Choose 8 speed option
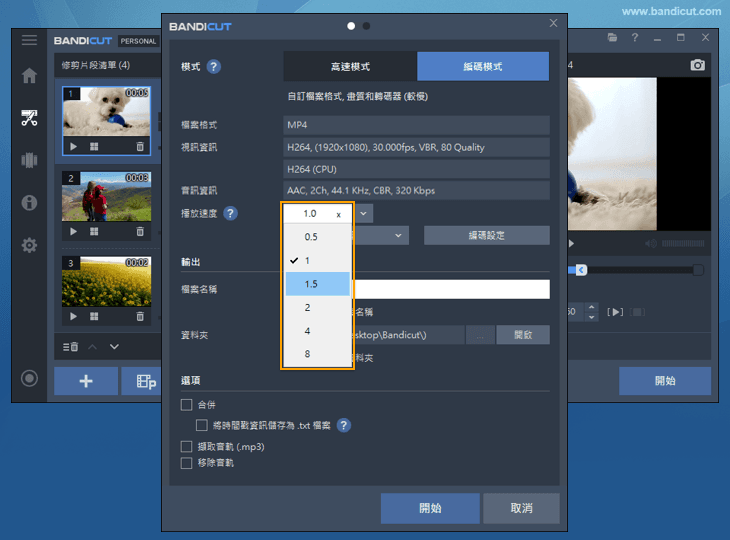This screenshot has width=730, height=540. coord(318,354)
